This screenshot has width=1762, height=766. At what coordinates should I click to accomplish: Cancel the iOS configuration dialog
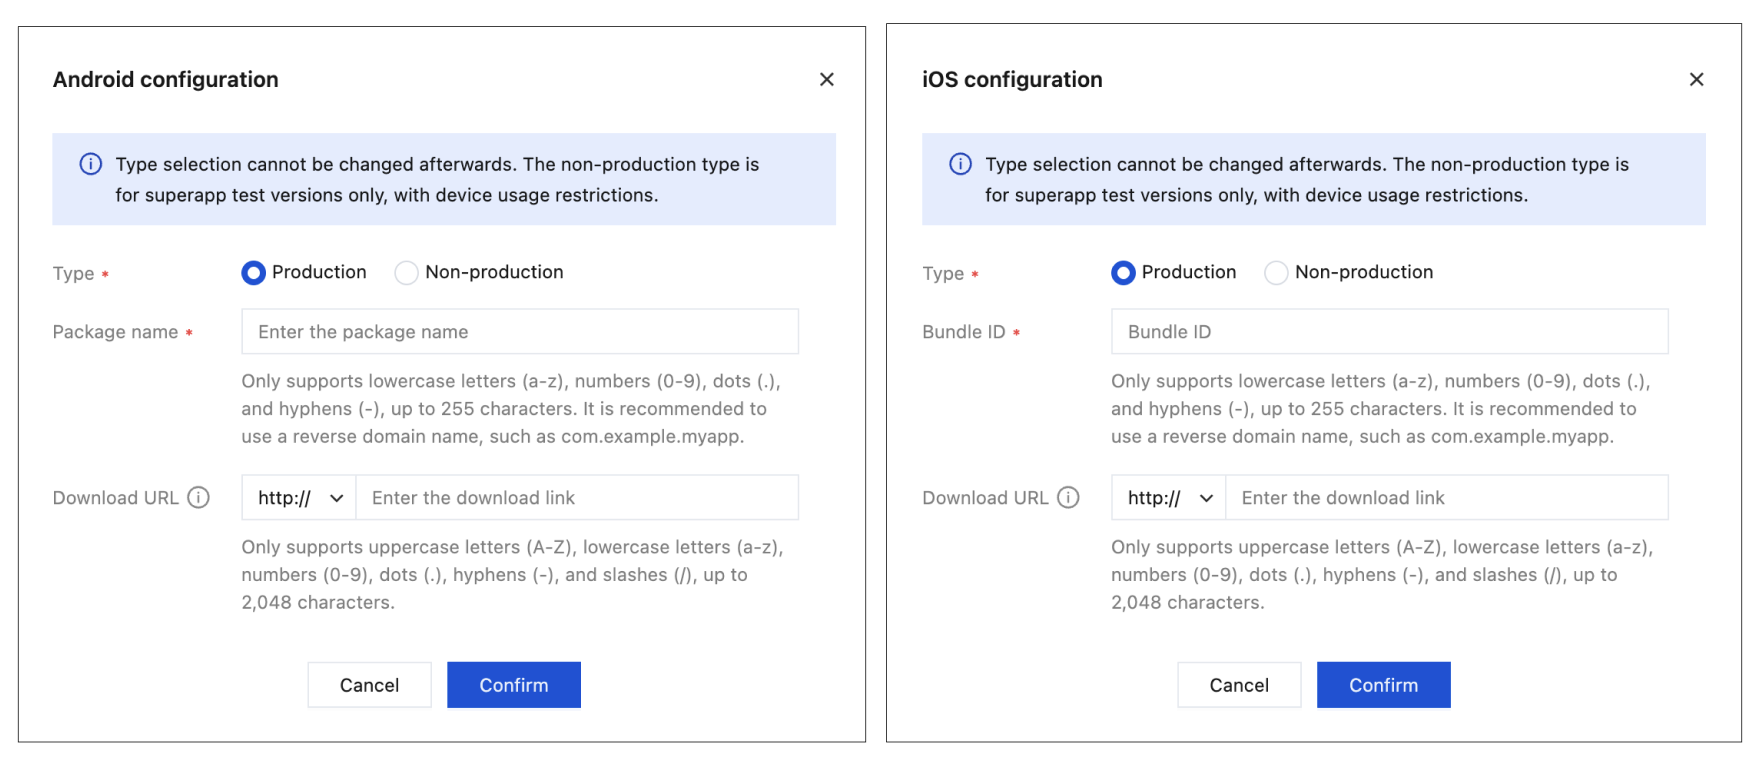pos(1239,685)
